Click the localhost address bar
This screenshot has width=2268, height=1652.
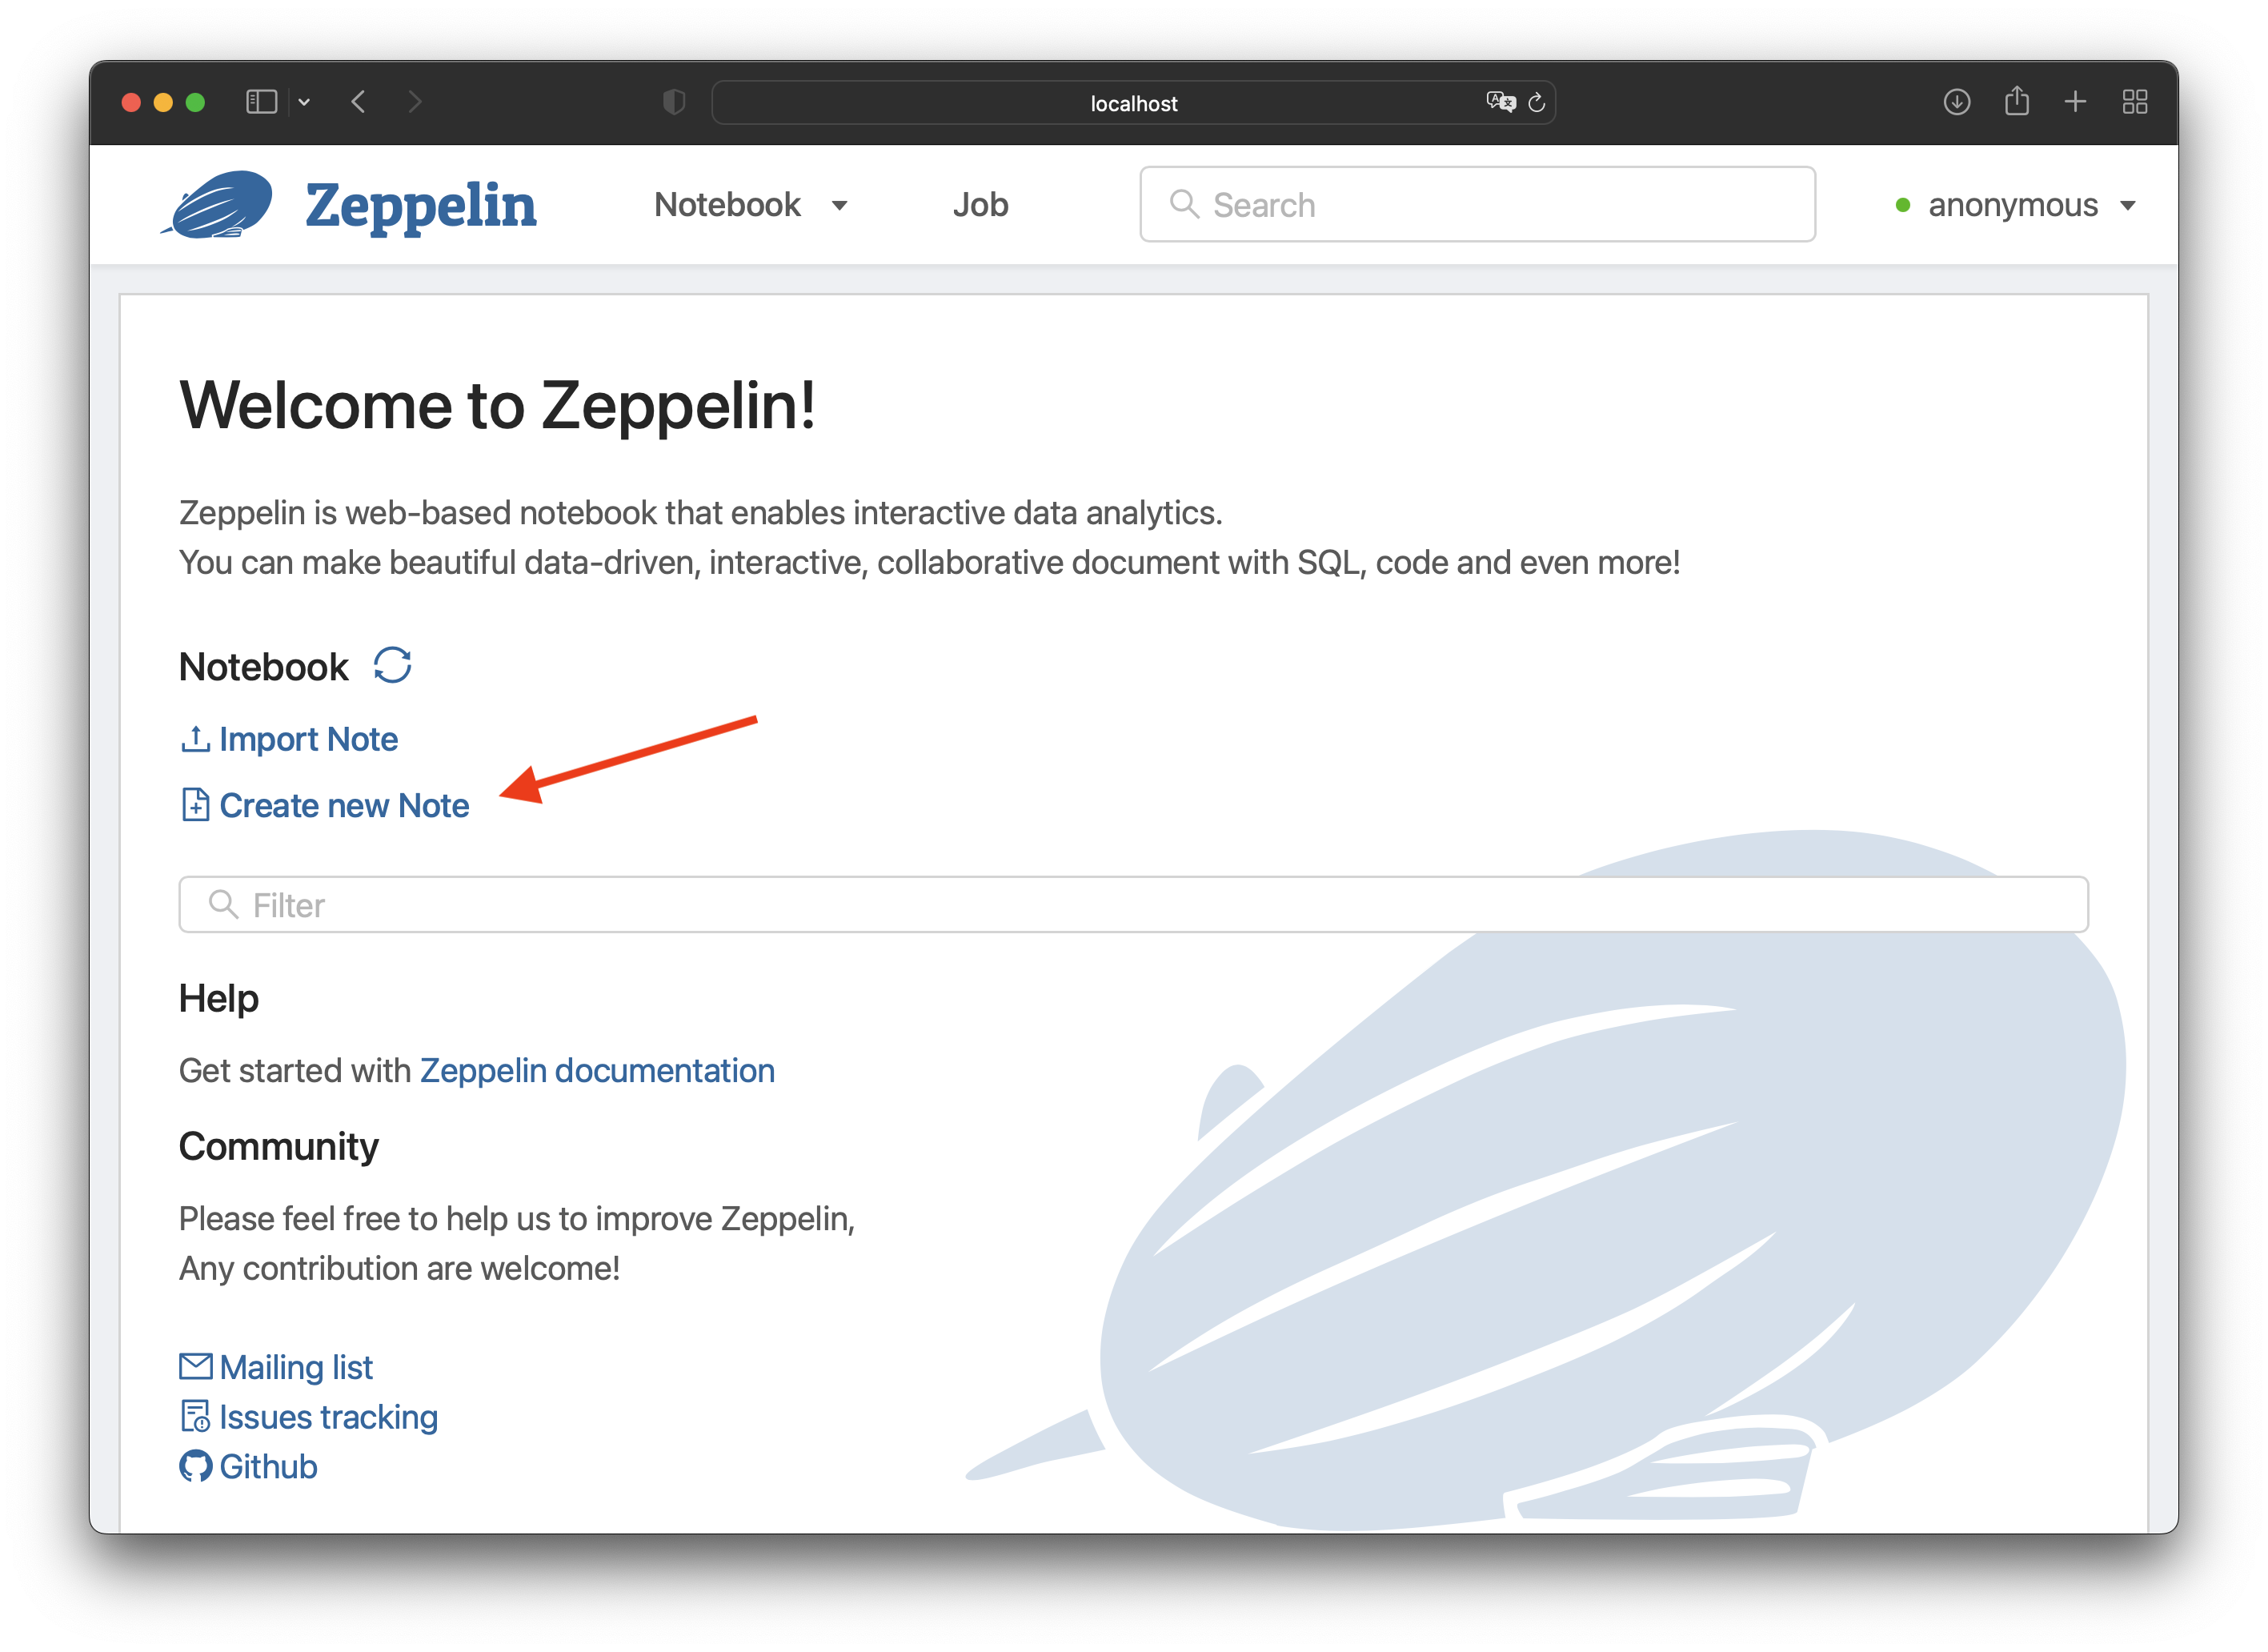(x=1133, y=102)
